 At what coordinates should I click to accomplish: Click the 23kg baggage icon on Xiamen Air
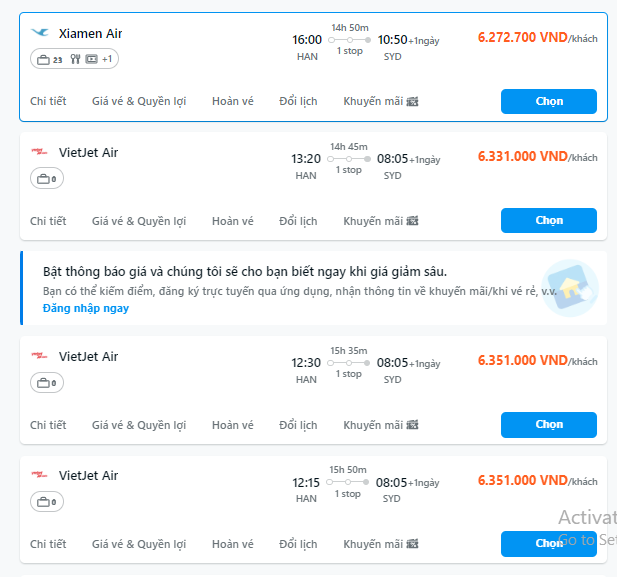50,59
